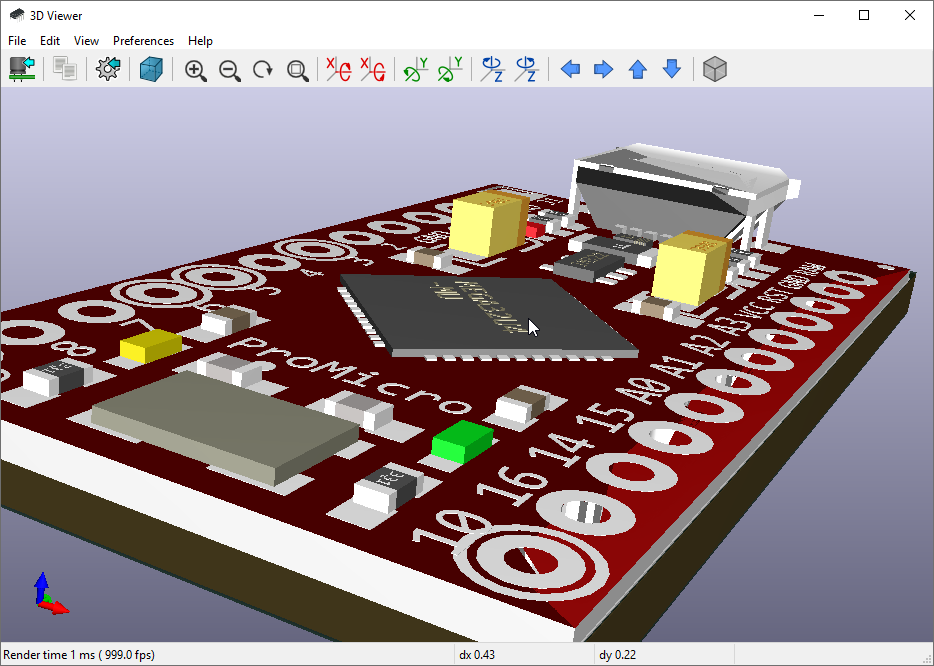934x666 pixels.
Task: Open the File menu
Action: 17,41
